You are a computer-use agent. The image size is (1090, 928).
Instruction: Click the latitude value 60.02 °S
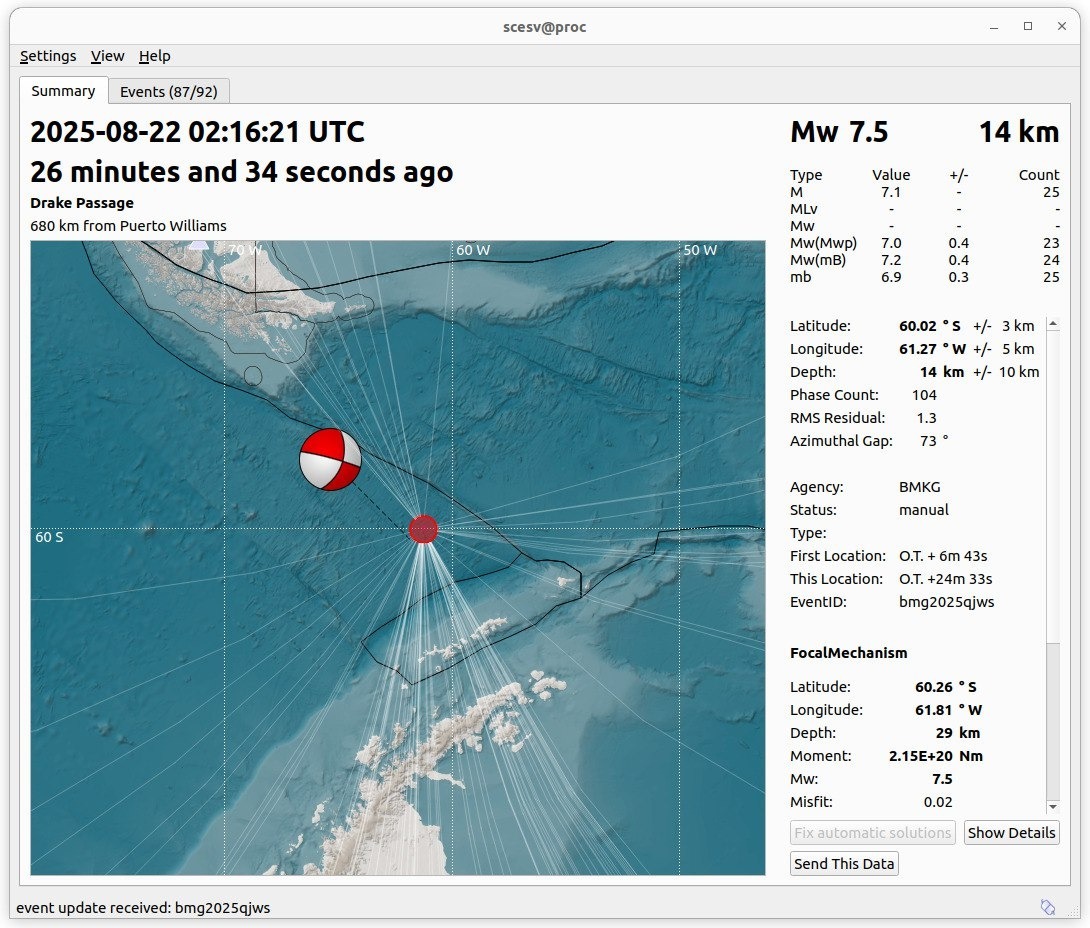pyautogui.click(x=930, y=326)
